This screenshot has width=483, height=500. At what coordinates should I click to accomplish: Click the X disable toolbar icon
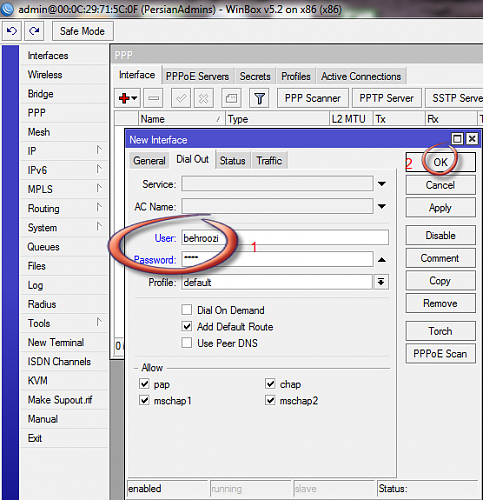204,98
